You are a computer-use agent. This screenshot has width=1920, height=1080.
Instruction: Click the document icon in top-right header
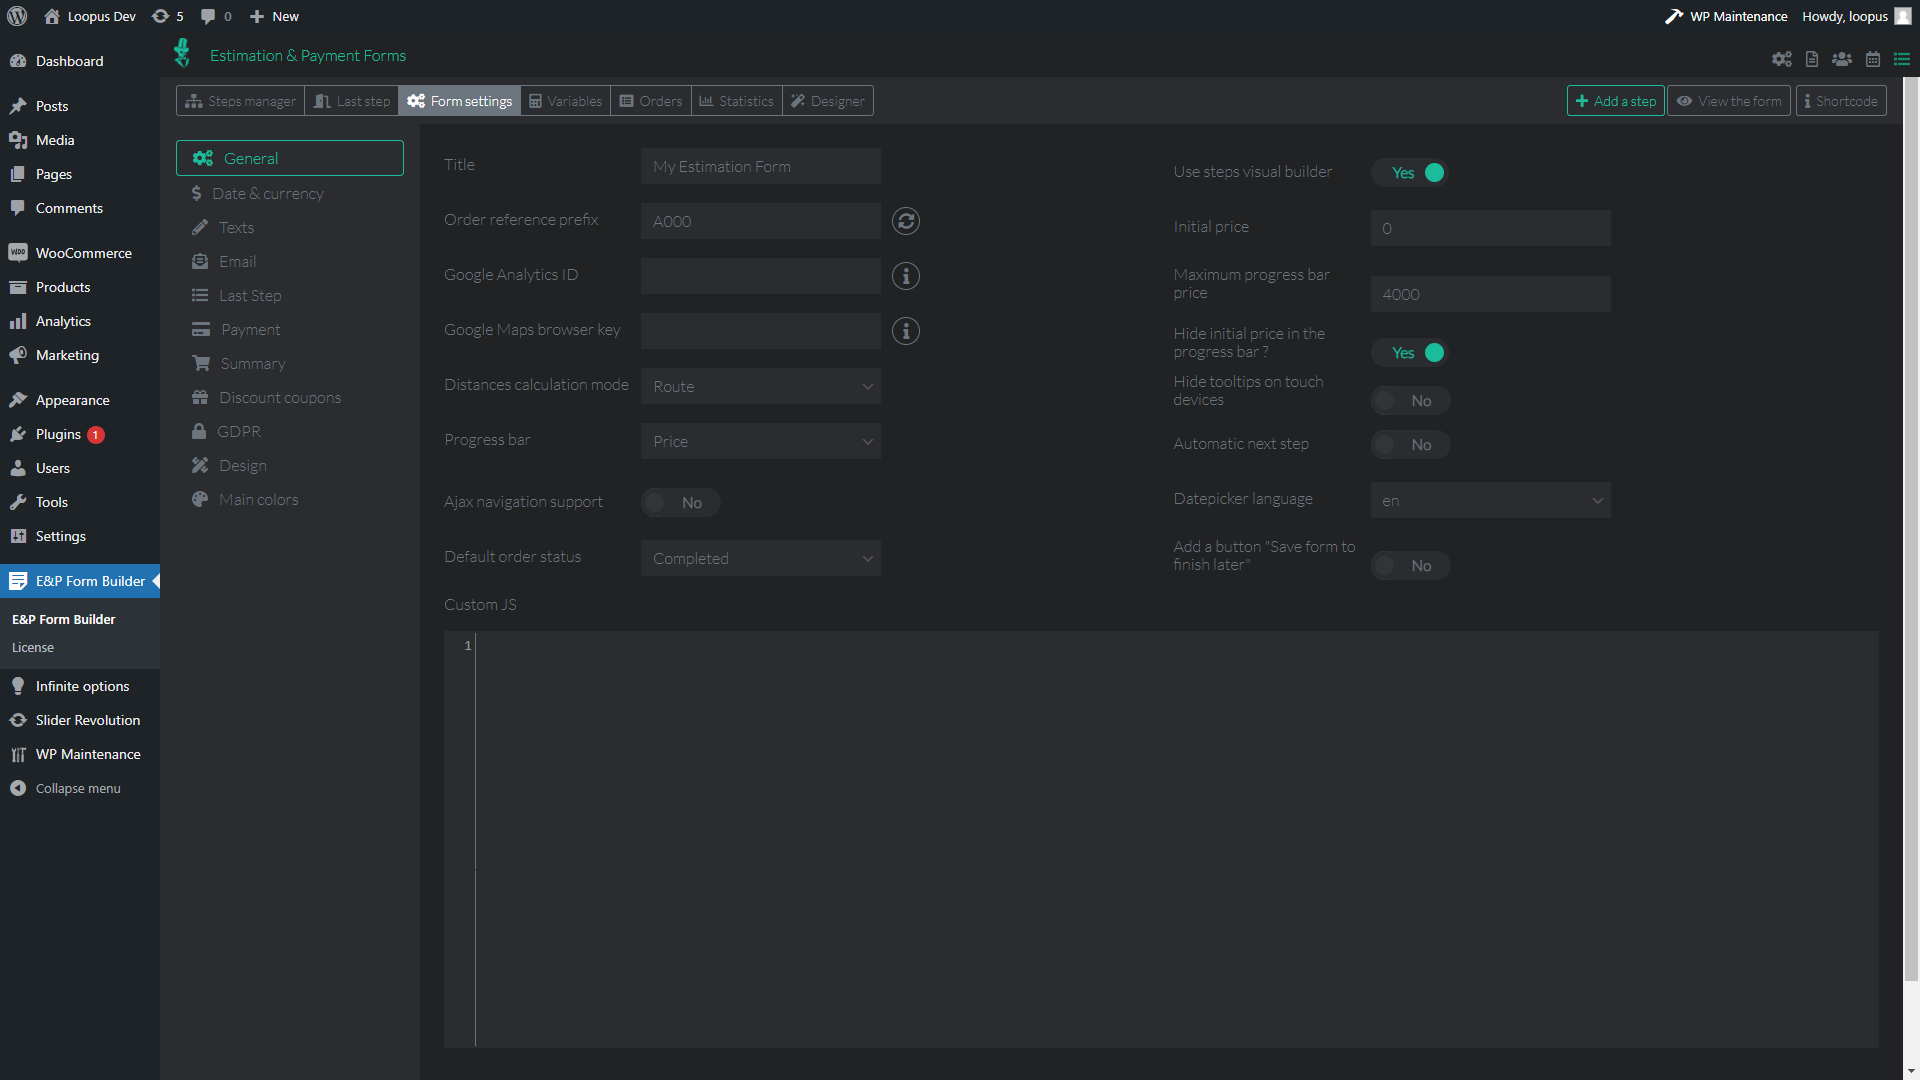[x=1812, y=60]
